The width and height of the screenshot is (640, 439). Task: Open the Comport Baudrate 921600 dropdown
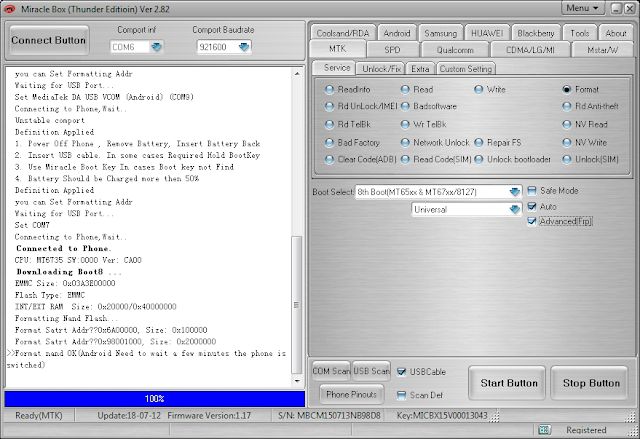244,47
